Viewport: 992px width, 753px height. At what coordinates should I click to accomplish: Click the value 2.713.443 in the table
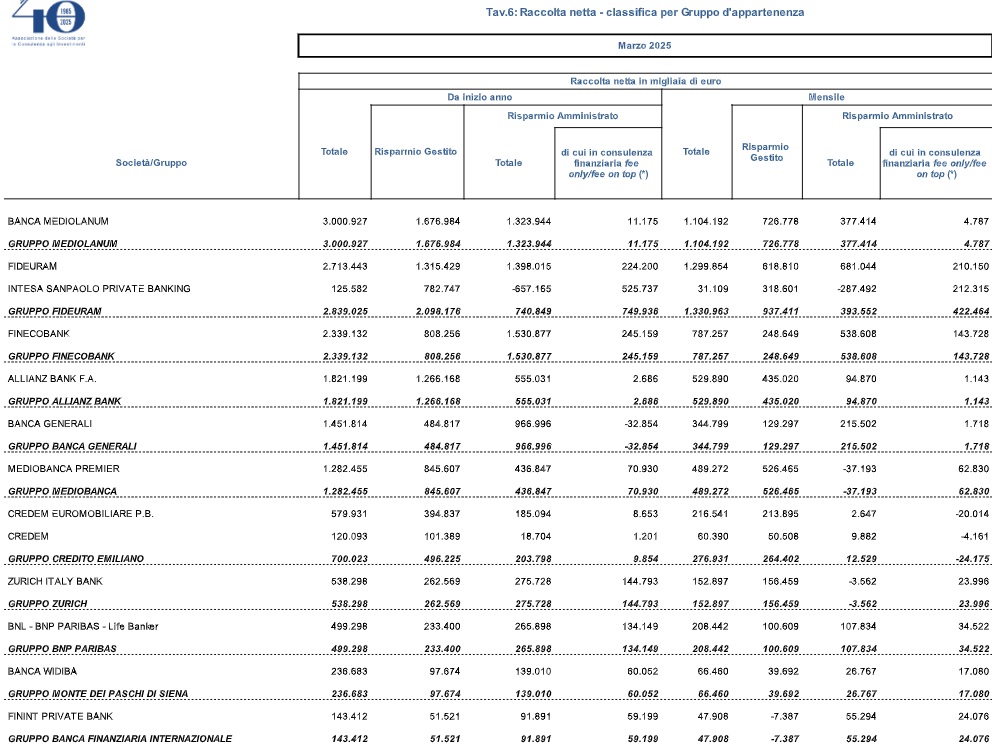click(345, 266)
